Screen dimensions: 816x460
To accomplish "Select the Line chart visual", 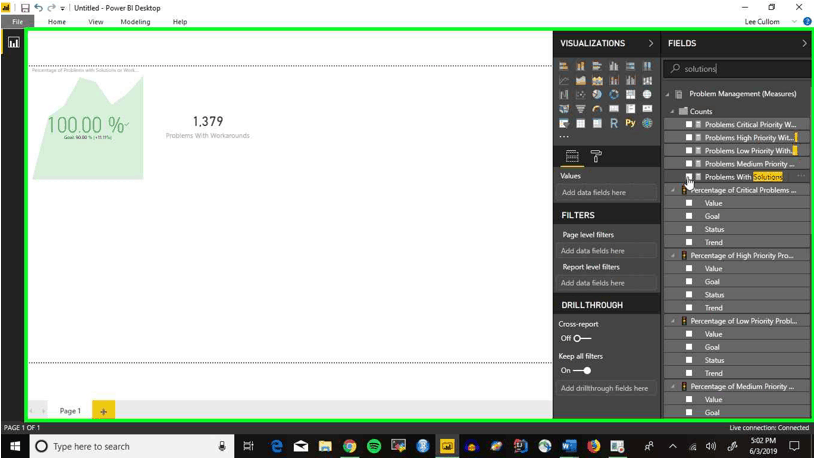I will pyautogui.click(x=564, y=81).
